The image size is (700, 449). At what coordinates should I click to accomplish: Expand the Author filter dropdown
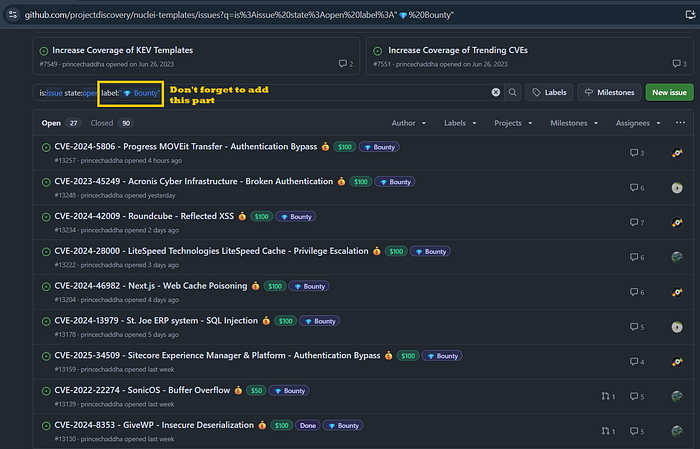[x=408, y=123]
